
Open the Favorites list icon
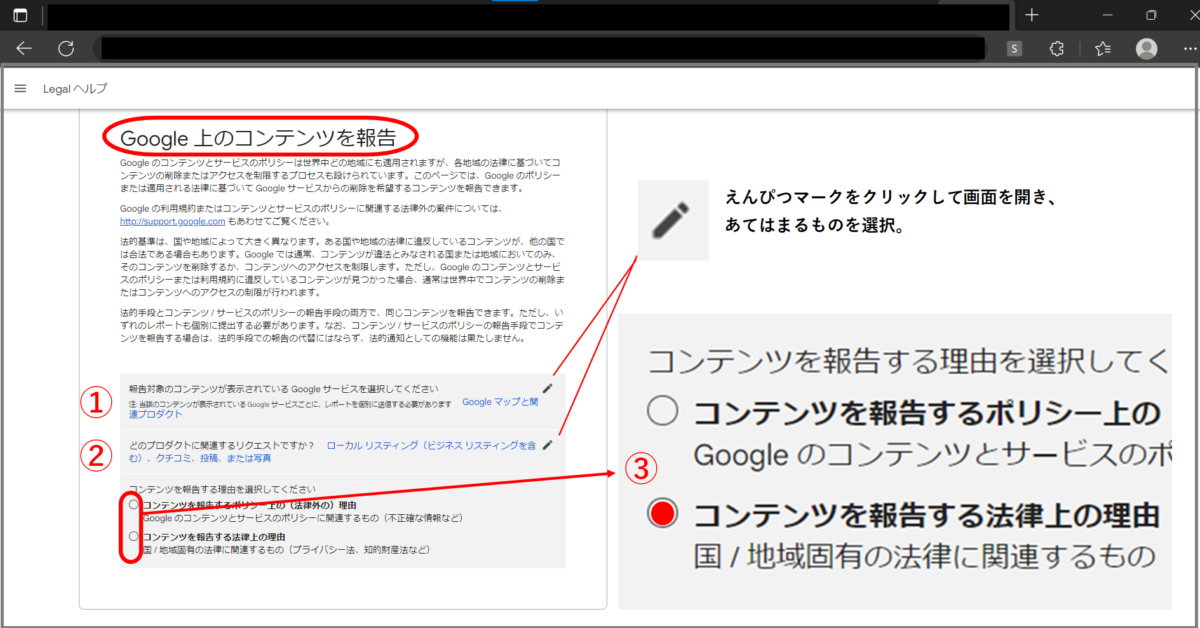tap(1103, 48)
